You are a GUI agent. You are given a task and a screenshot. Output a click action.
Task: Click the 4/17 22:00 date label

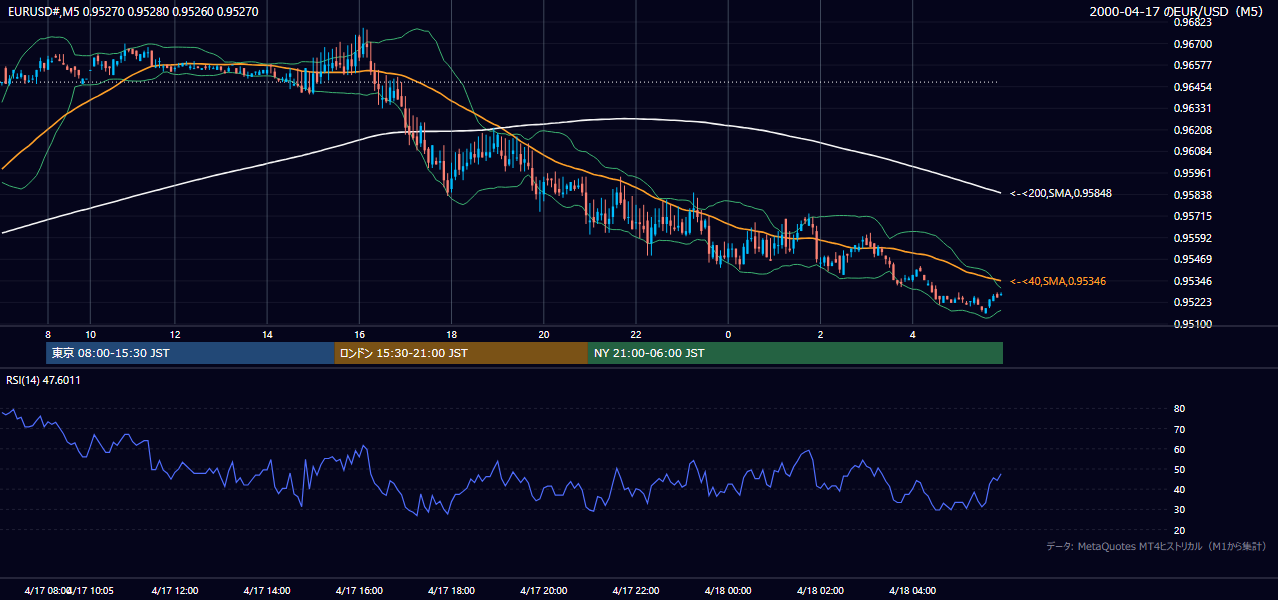coord(635,590)
